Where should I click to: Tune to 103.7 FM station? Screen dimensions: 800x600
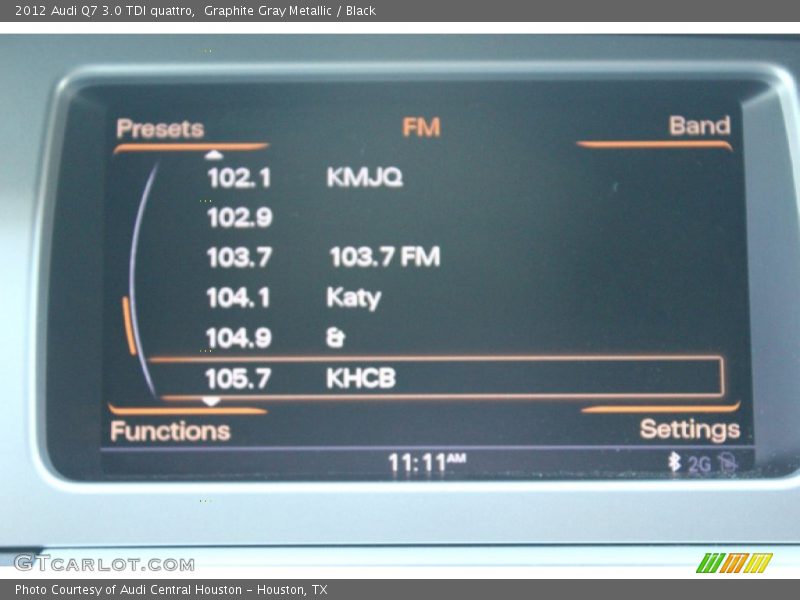tap(322, 257)
